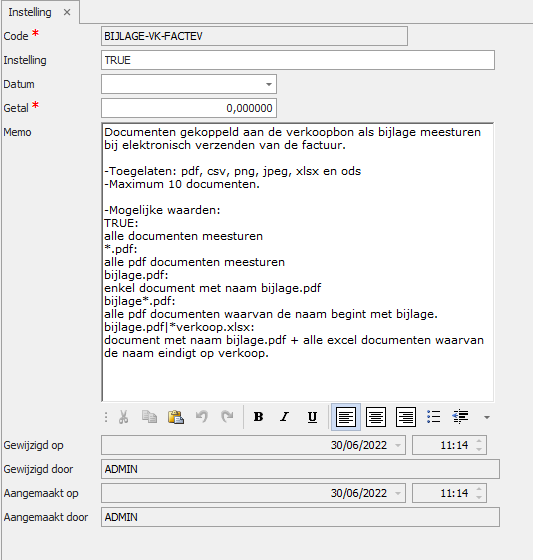
Task: Click the Cut scissors icon in memo toolbar
Action: coord(124,417)
